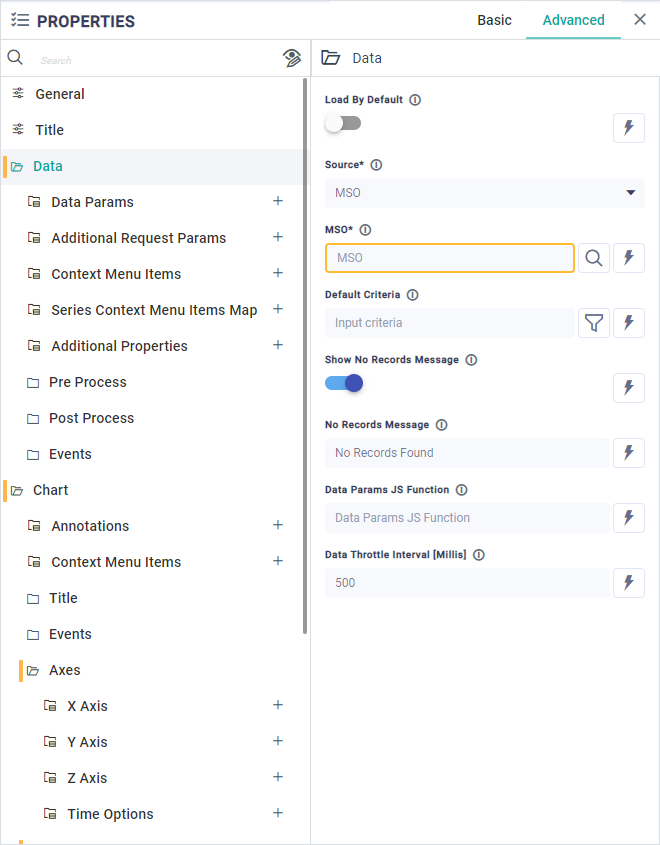Click info icon beside Data Throttle Interval
The image size is (660, 845).
click(x=479, y=555)
